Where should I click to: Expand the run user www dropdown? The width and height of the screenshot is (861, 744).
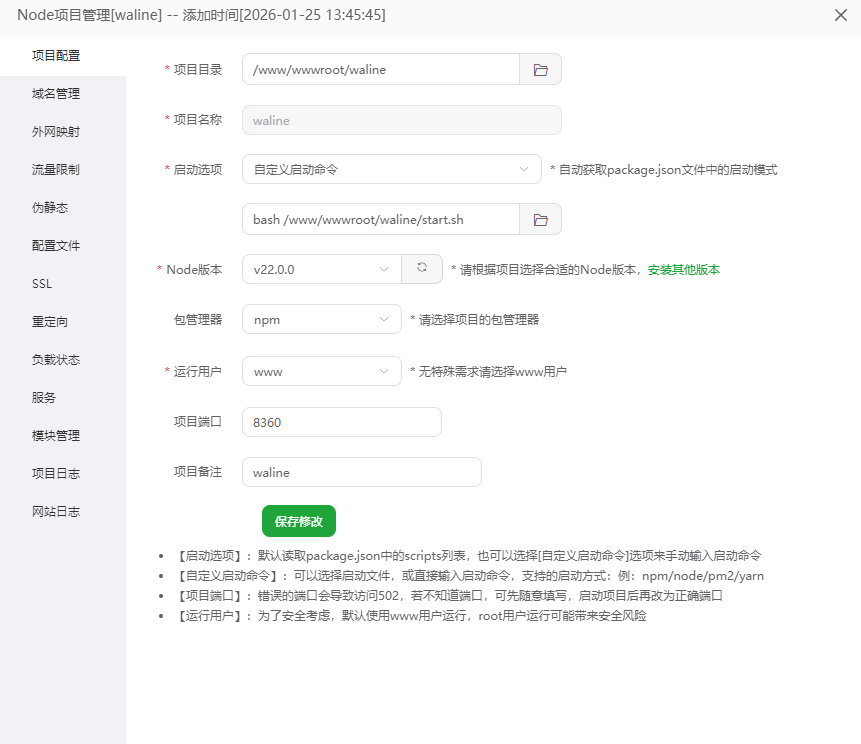[322, 372]
